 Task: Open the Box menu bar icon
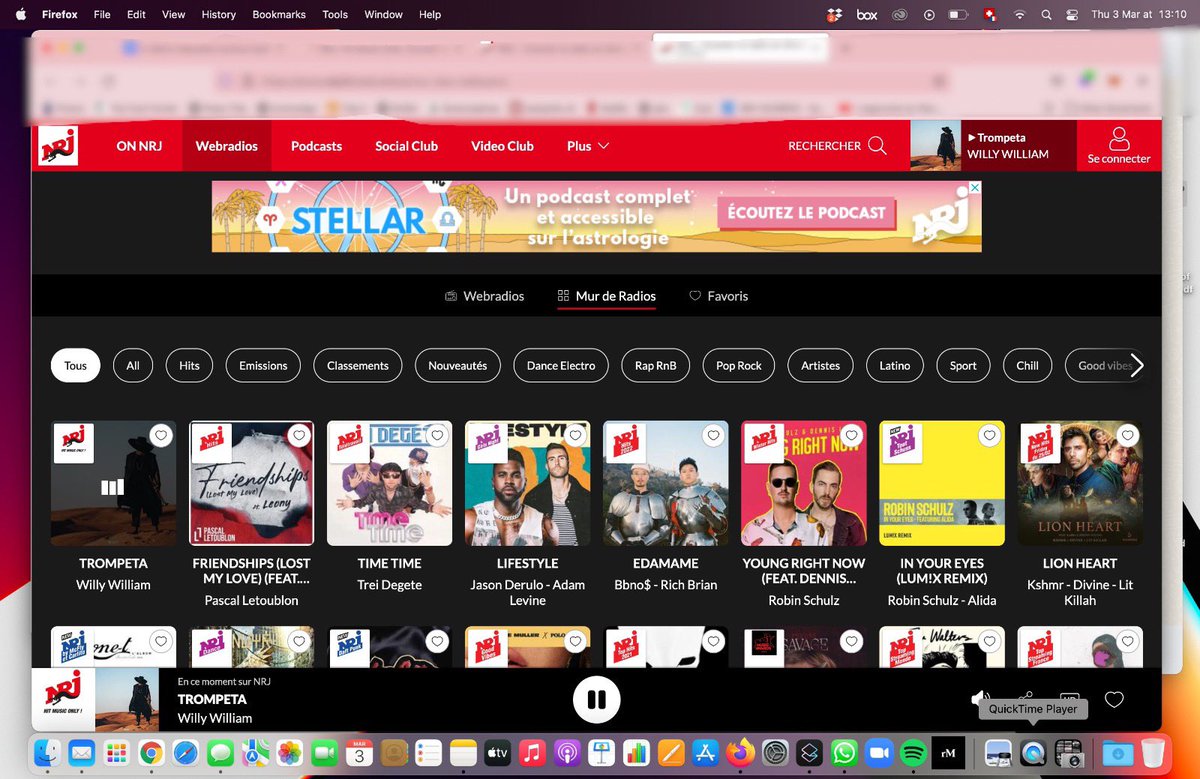867,15
